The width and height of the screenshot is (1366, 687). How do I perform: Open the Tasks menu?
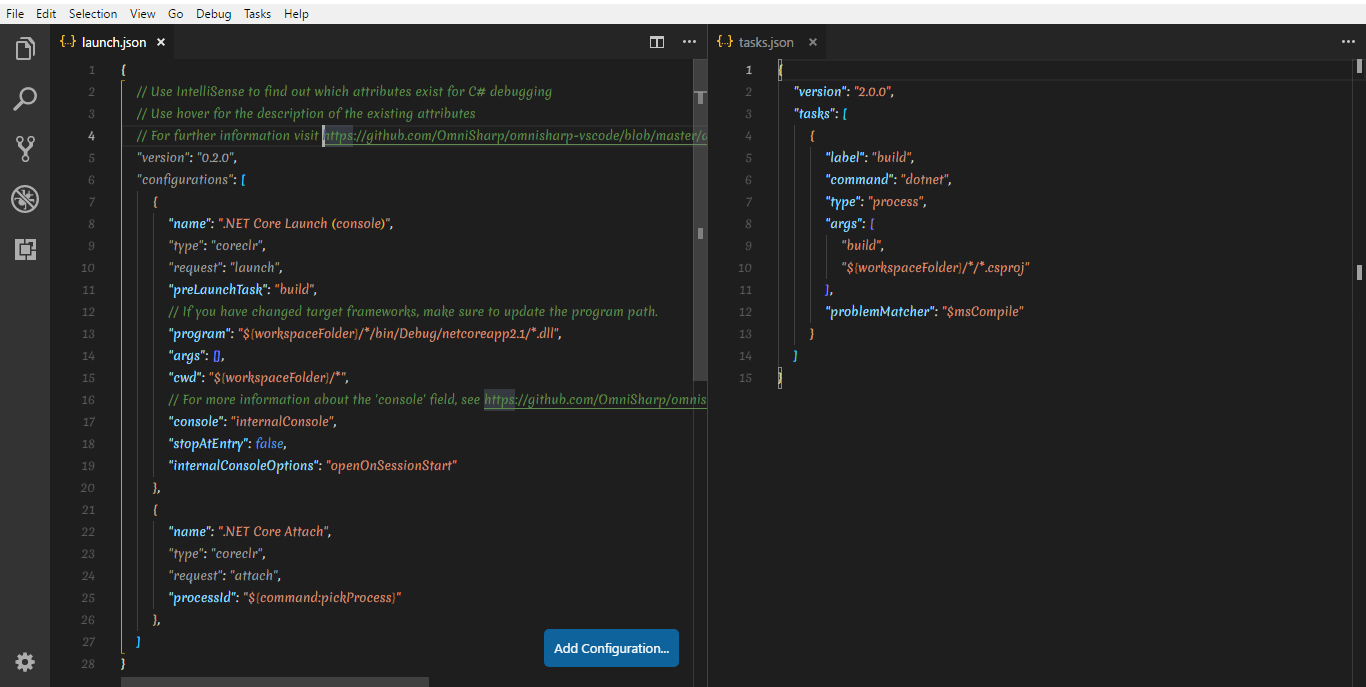[257, 13]
